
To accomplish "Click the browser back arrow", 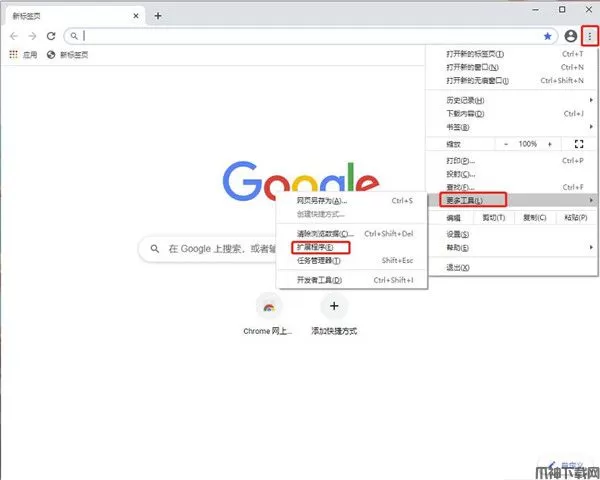I will tap(14, 36).
